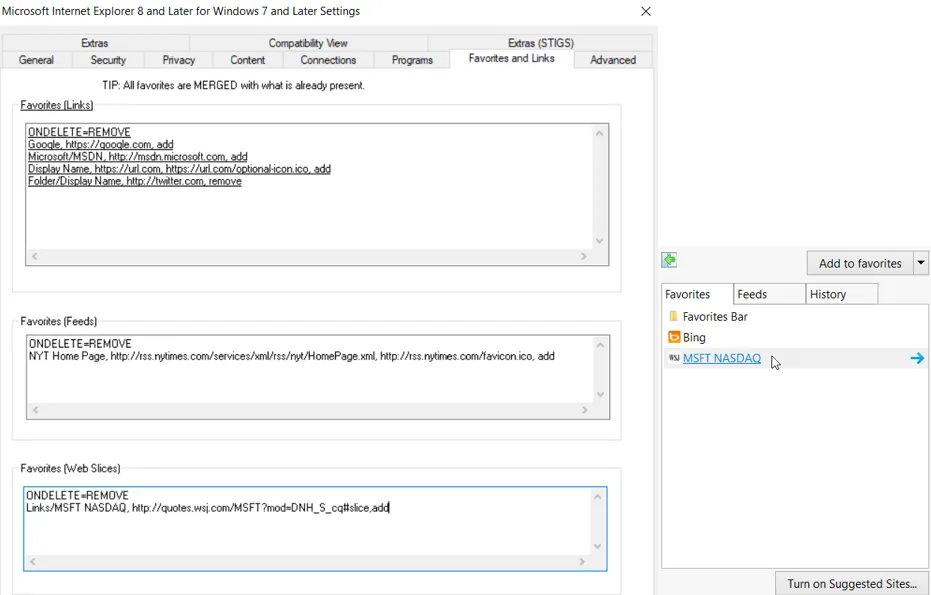Open the Favorites Bar folder
Viewport: 931px width, 595px height.
(x=715, y=317)
